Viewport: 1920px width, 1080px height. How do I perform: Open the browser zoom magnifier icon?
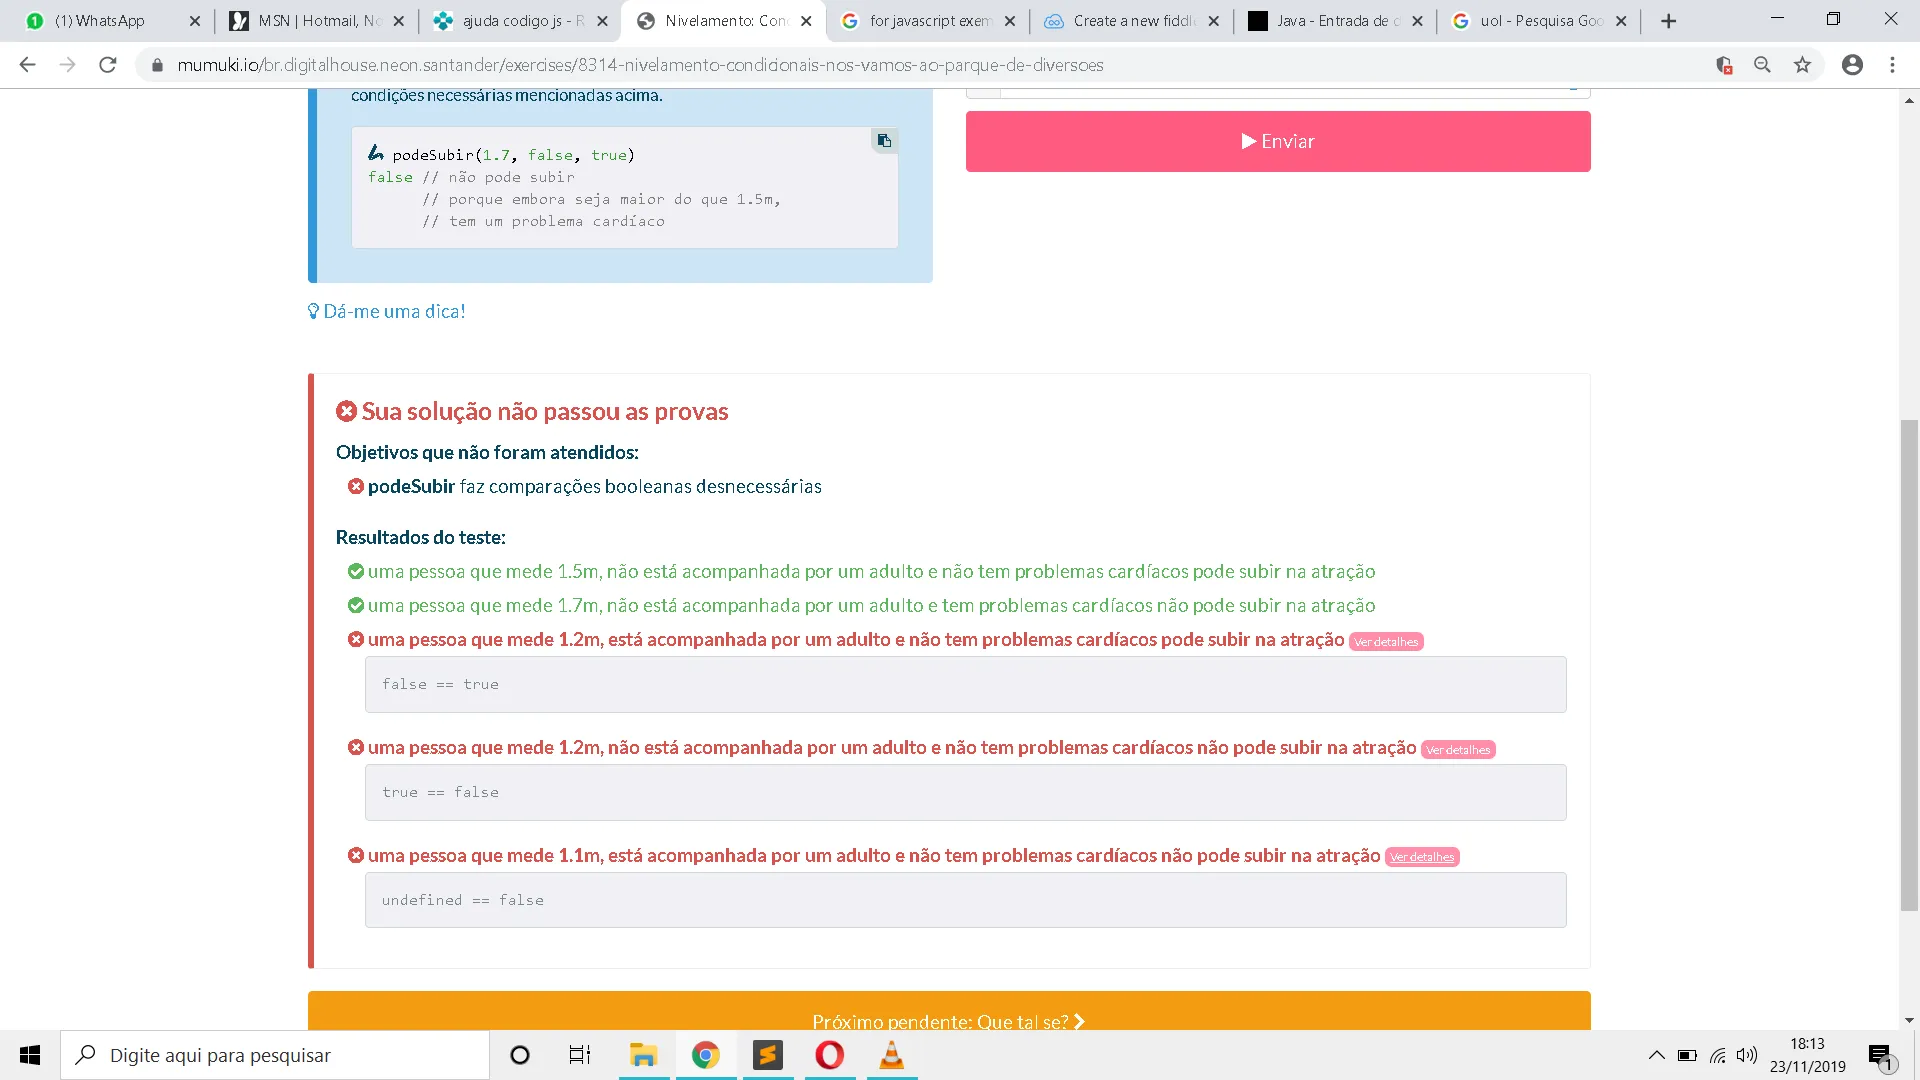click(x=1762, y=65)
